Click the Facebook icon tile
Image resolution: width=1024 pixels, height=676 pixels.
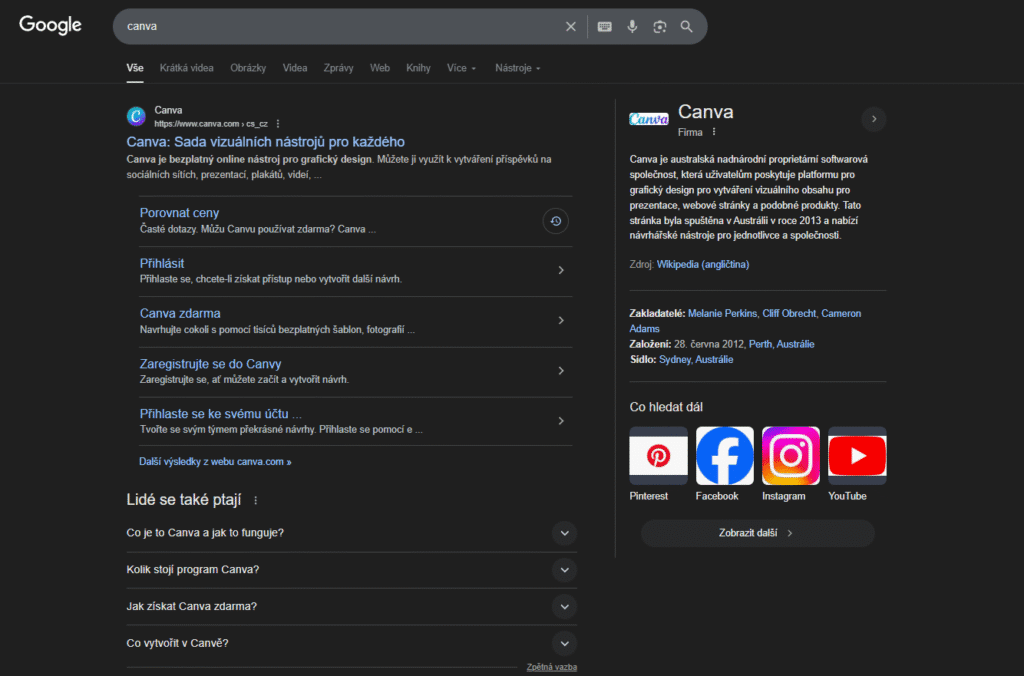(x=724, y=456)
